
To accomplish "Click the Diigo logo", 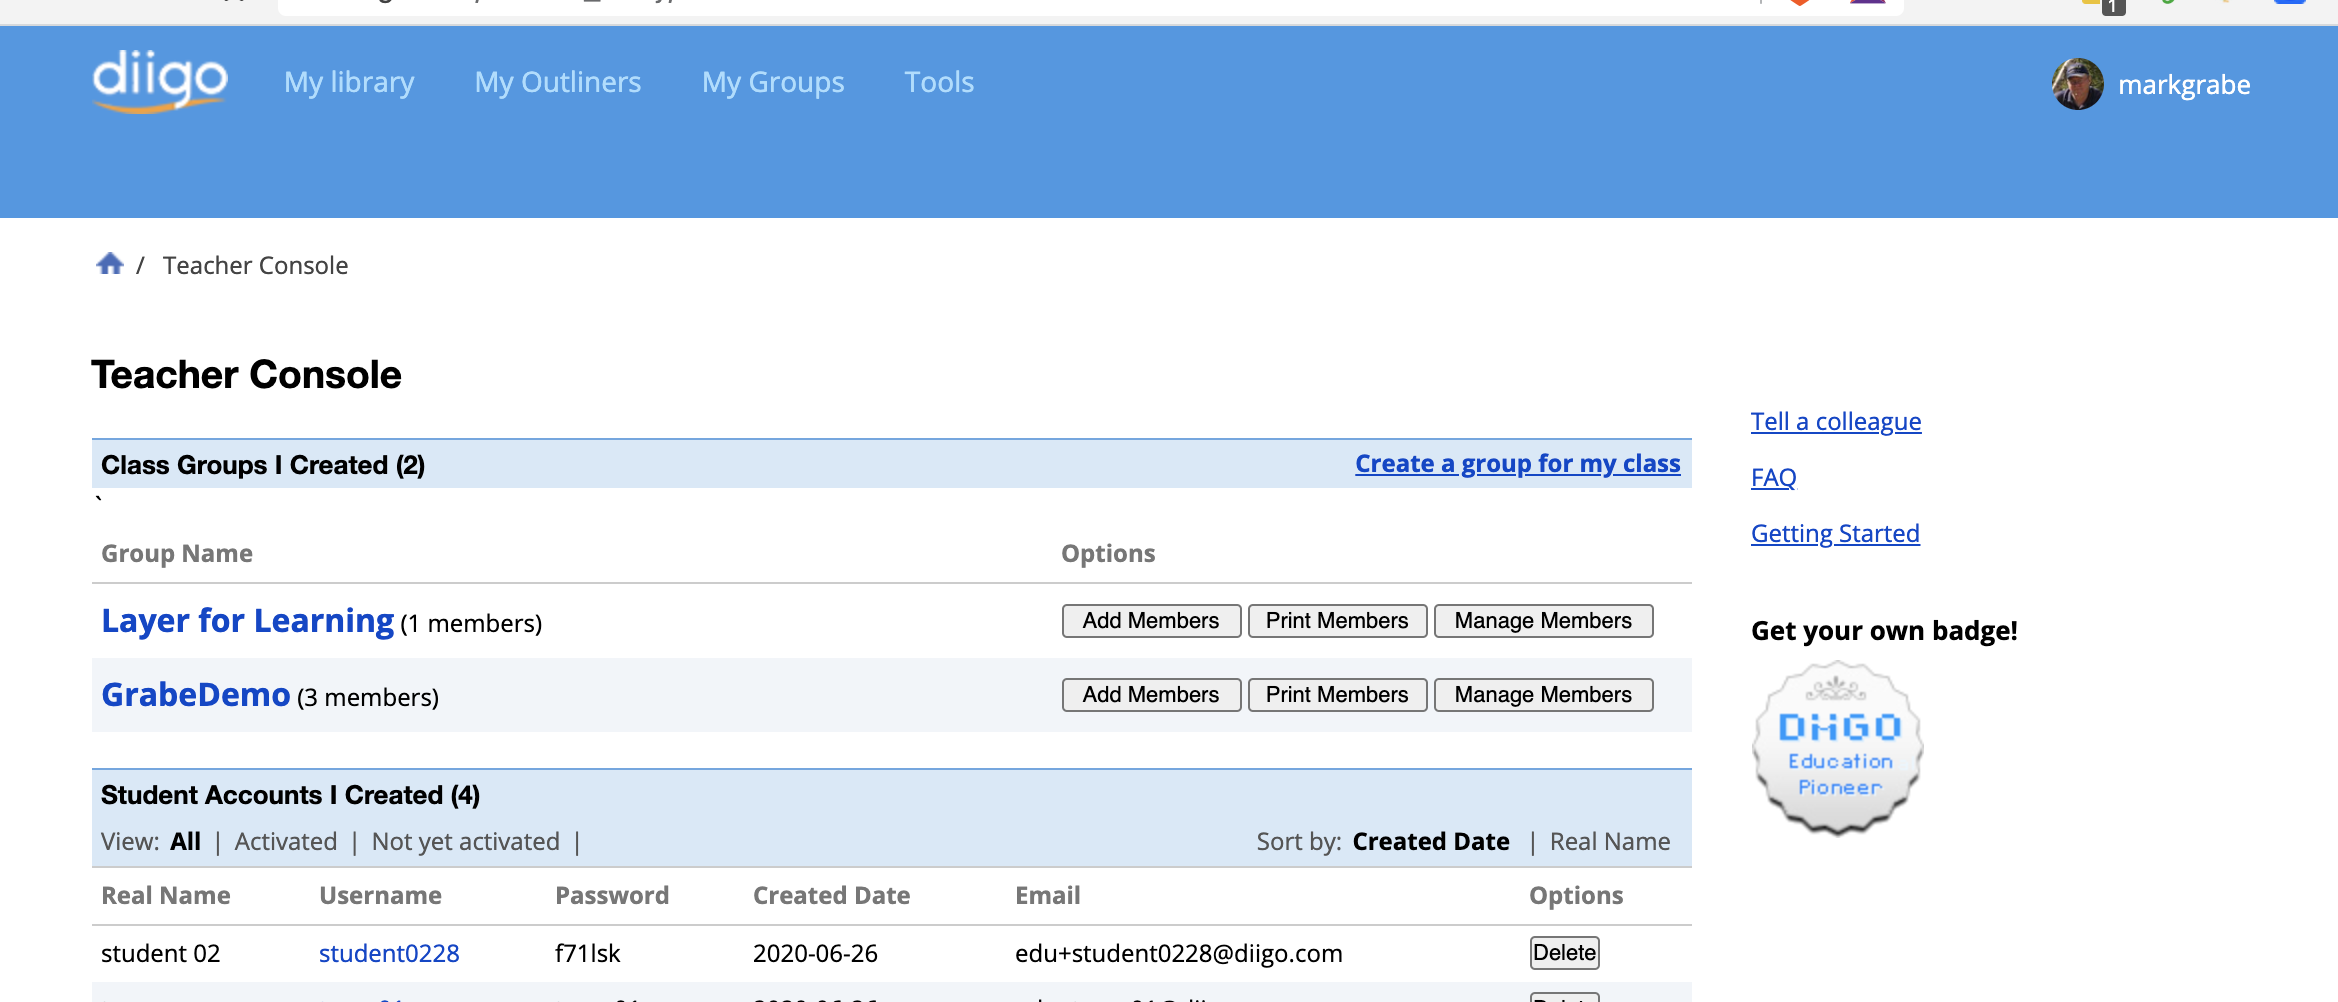I will click(x=160, y=80).
